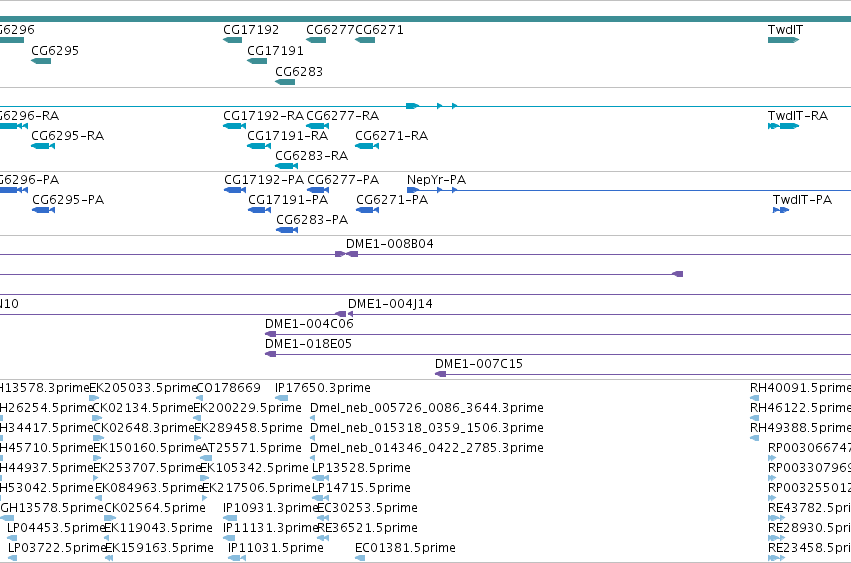Click the CG6271 gene feature arrow
The width and height of the screenshot is (851, 563).
(365, 40)
